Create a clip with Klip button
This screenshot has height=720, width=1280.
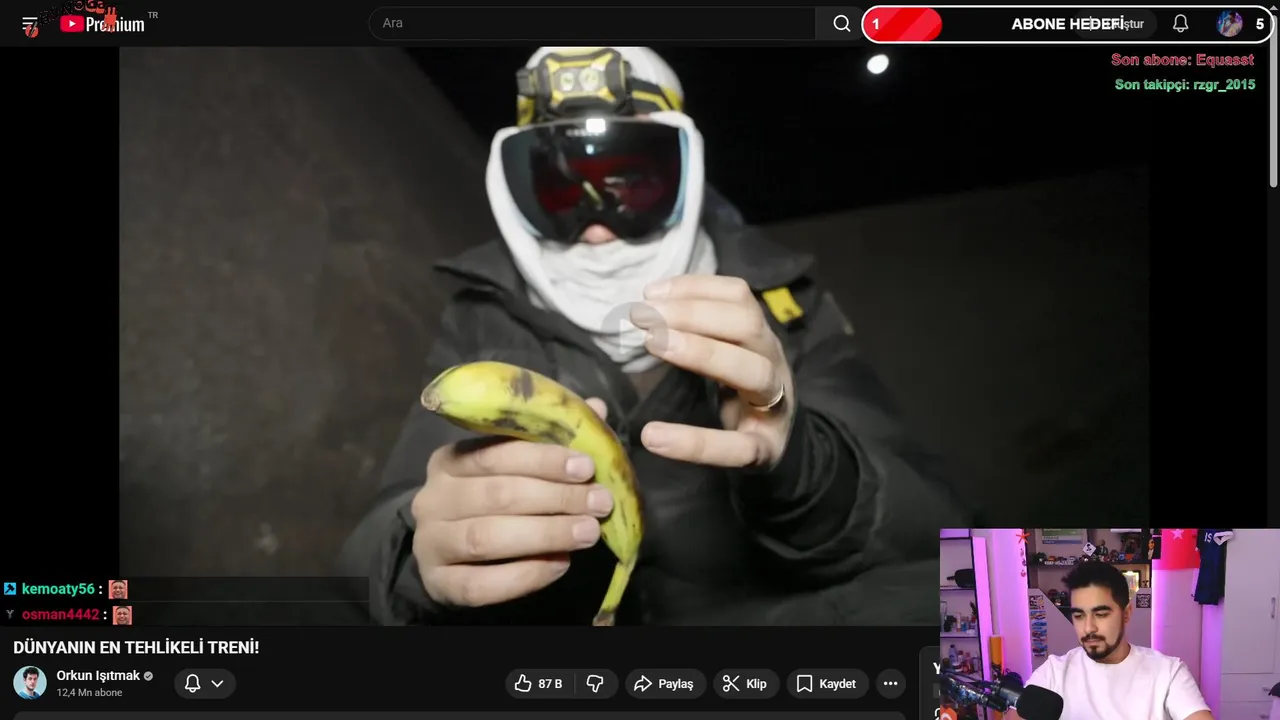(745, 684)
